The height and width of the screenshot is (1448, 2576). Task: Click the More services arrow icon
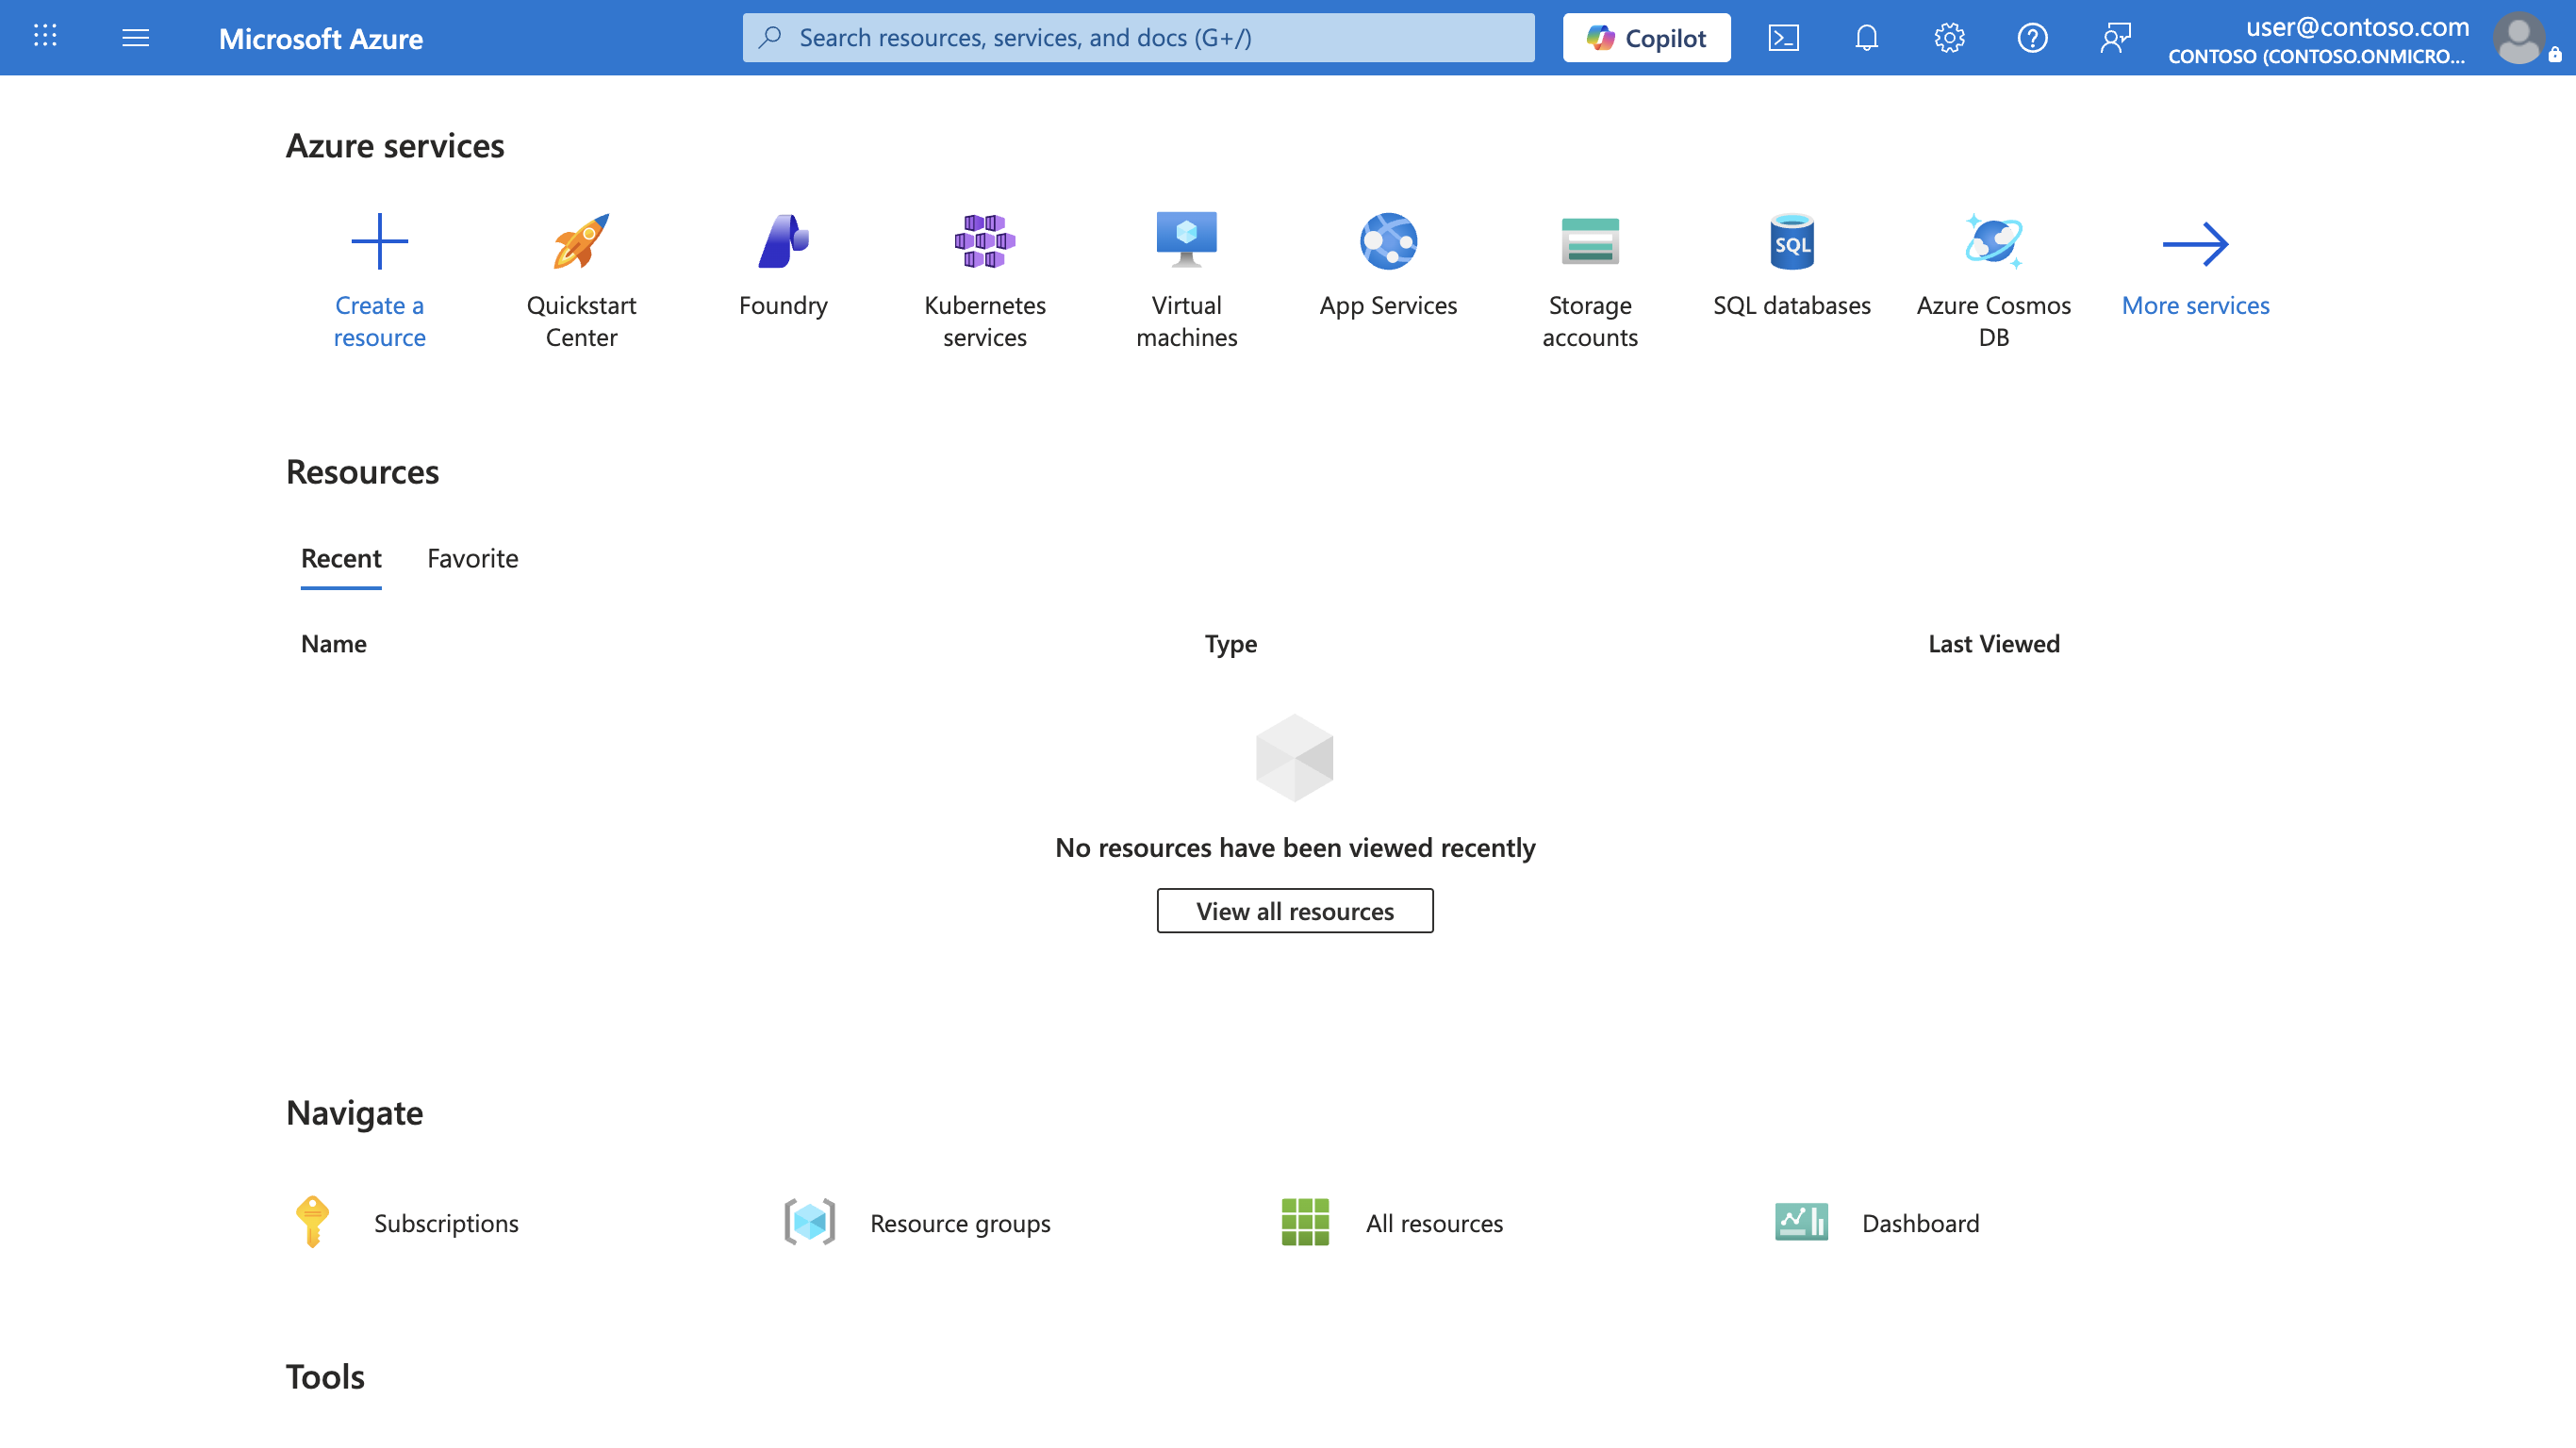pyautogui.click(x=2195, y=244)
